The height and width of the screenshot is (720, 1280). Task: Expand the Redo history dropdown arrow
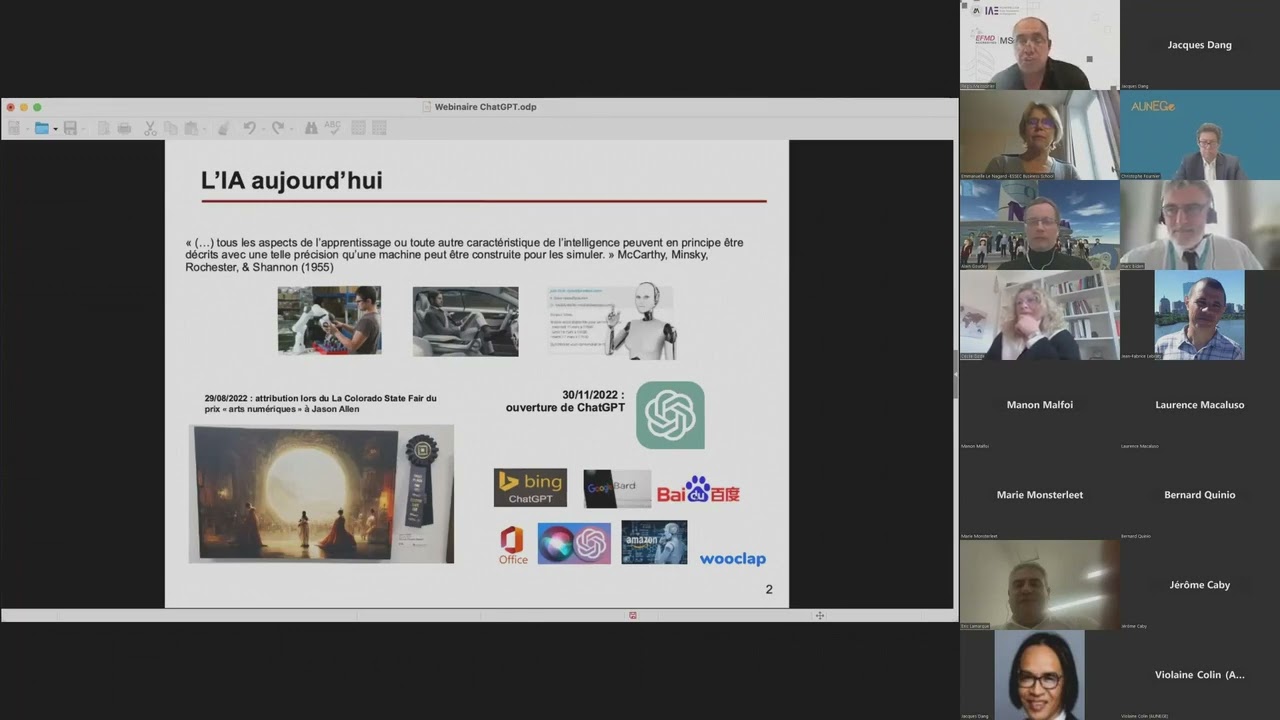(291, 129)
